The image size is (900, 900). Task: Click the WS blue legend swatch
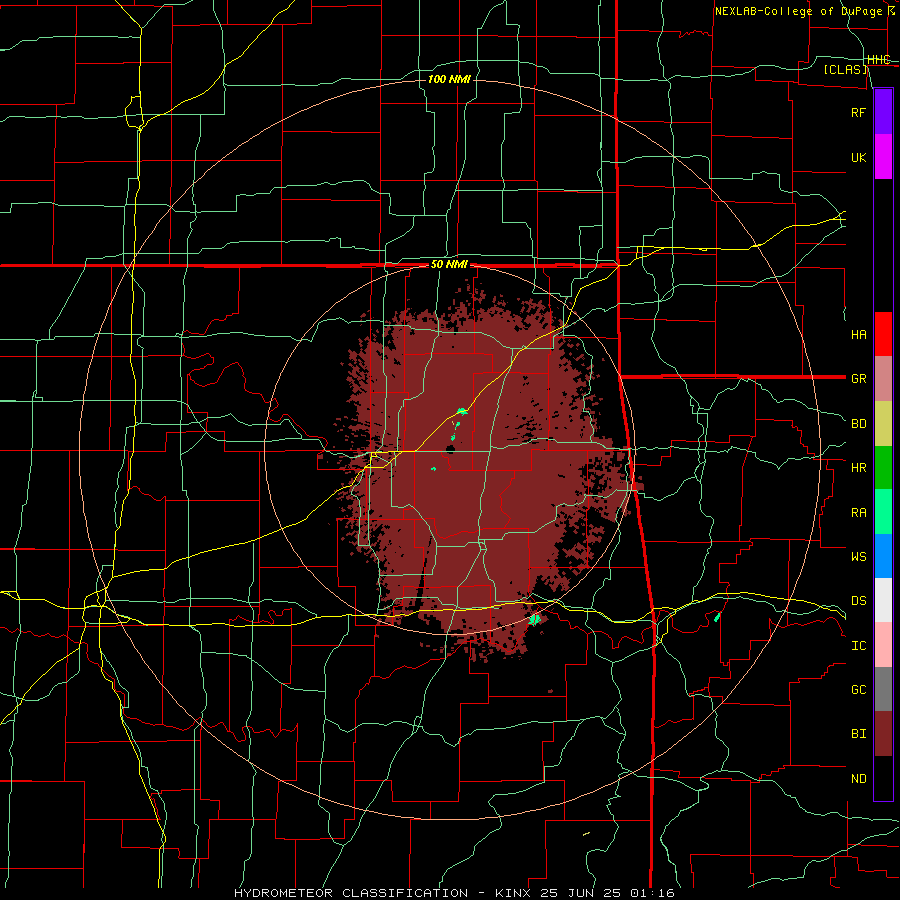(883, 556)
